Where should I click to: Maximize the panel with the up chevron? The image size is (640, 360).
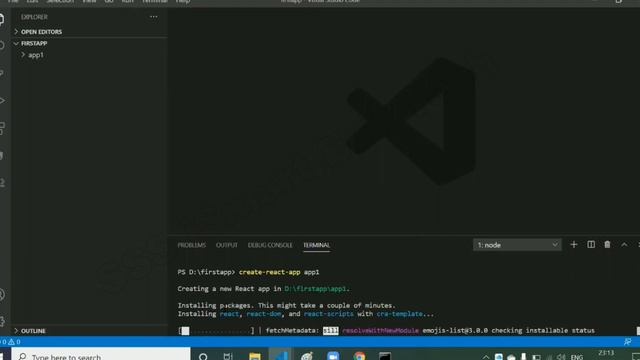click(624, 244)
